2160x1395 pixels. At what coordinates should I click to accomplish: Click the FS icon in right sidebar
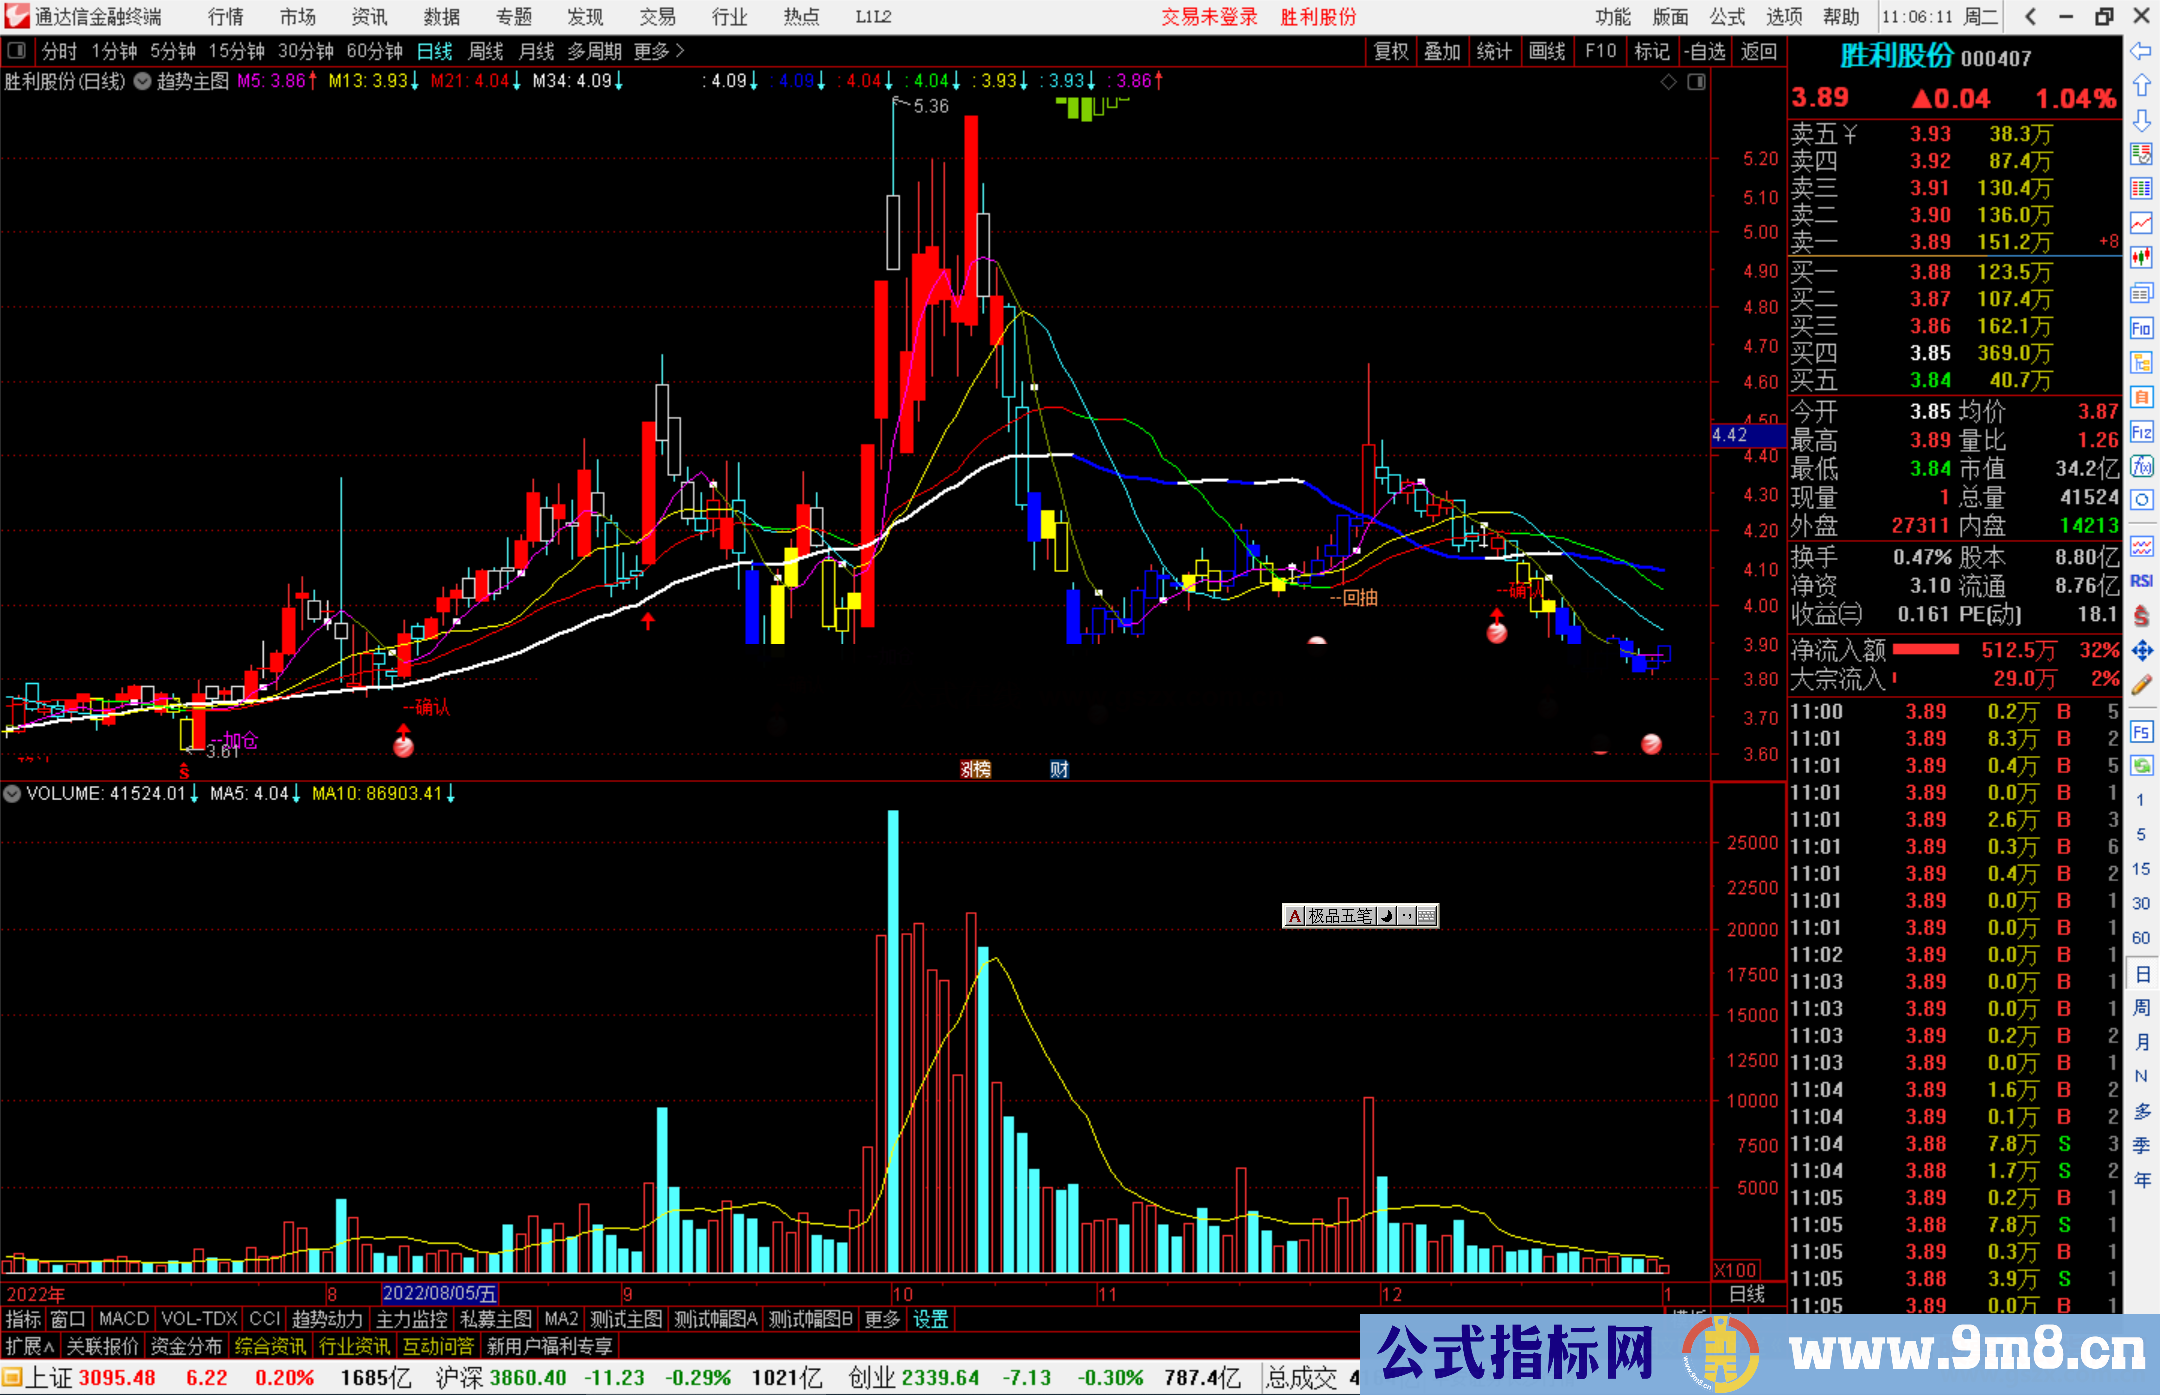pyautogui.click(x=2141, y=732)
